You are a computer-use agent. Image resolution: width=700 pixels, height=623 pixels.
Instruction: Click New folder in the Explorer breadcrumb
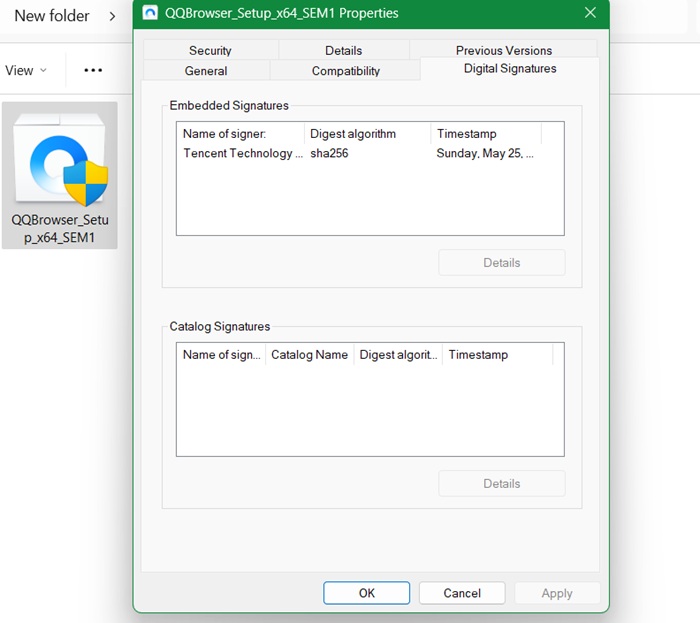52,16
